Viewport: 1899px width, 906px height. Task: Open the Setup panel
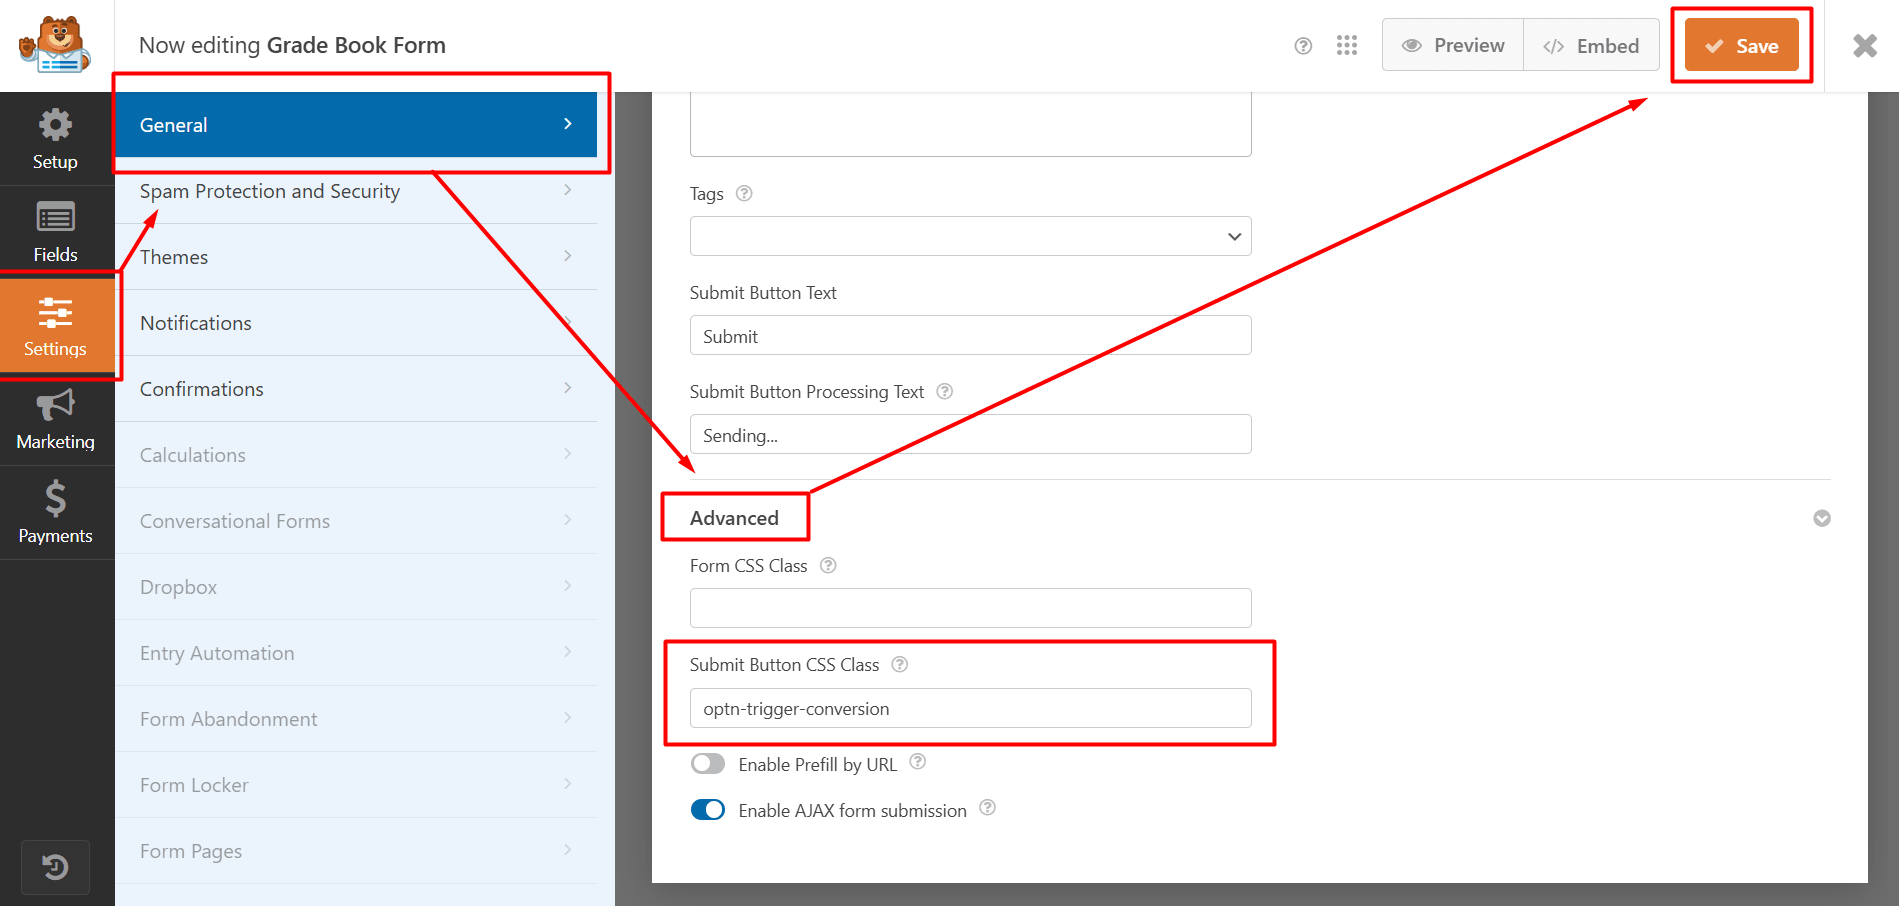point(56,139)
